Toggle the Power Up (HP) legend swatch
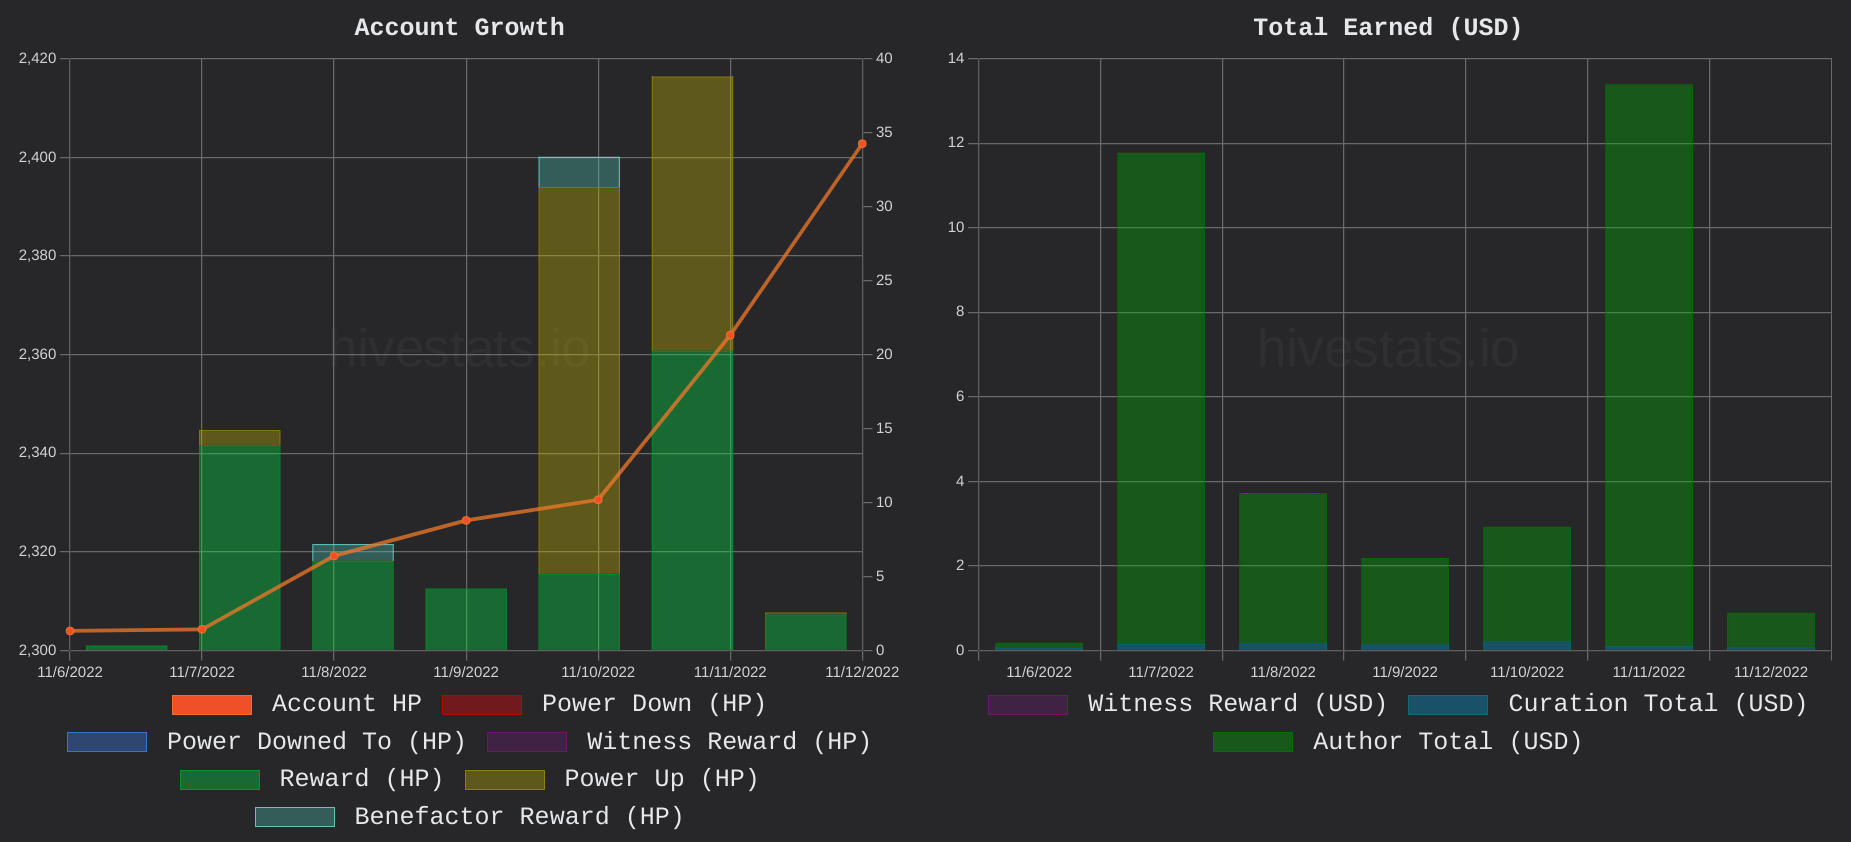 505,780
